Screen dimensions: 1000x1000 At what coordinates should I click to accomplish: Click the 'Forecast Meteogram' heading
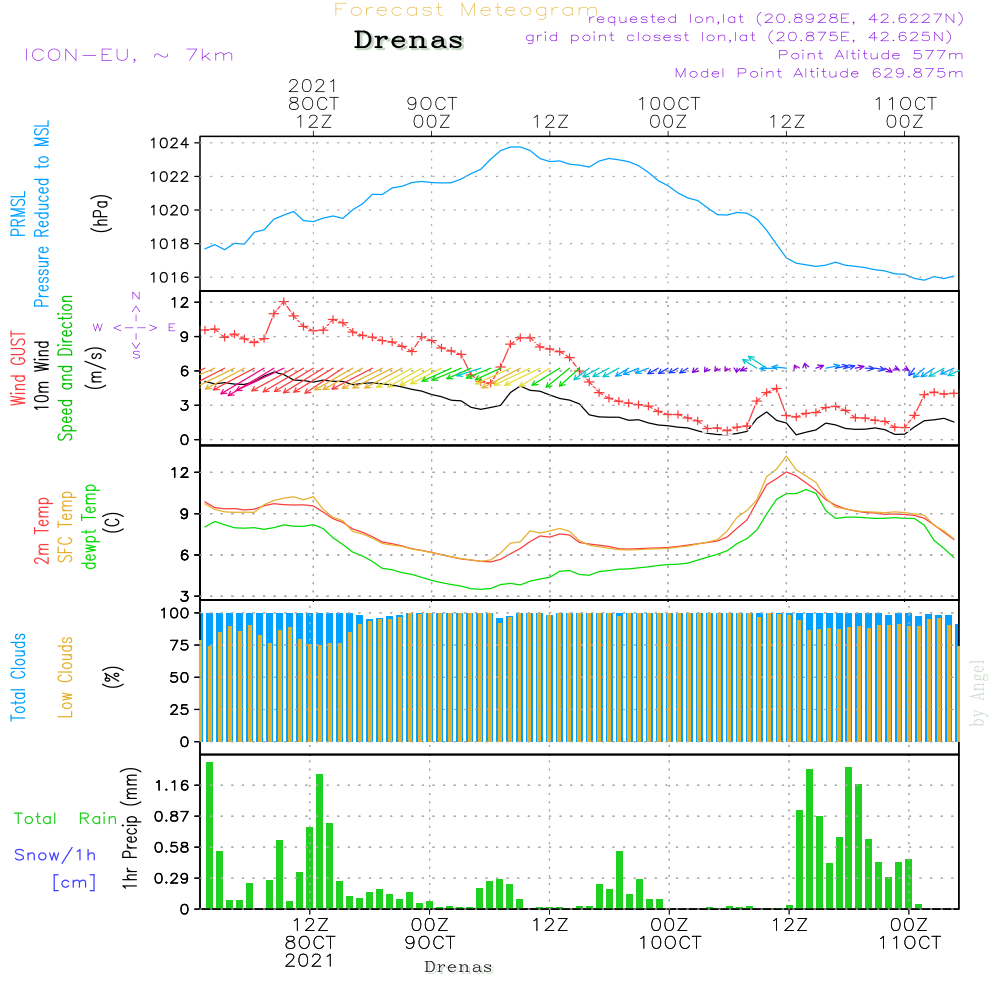coord(466,10)
